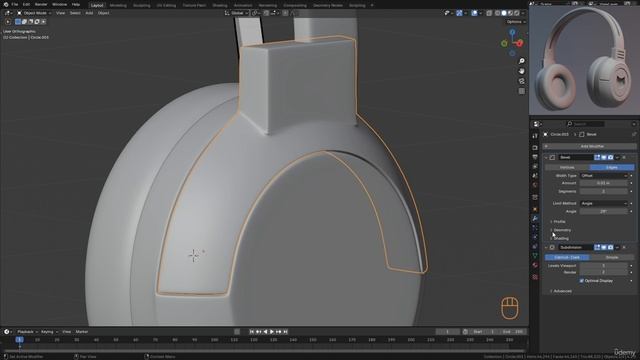Expand the Profile subpanel
Screen dimensions: 640x360
pyautogui.click(x=558, y=222)
